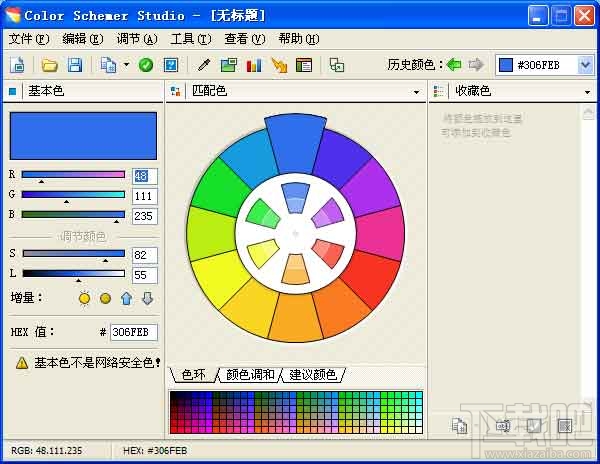600x464 pixels.
Task: Click the bright sun lighten icon
Action: coord(85,298)
